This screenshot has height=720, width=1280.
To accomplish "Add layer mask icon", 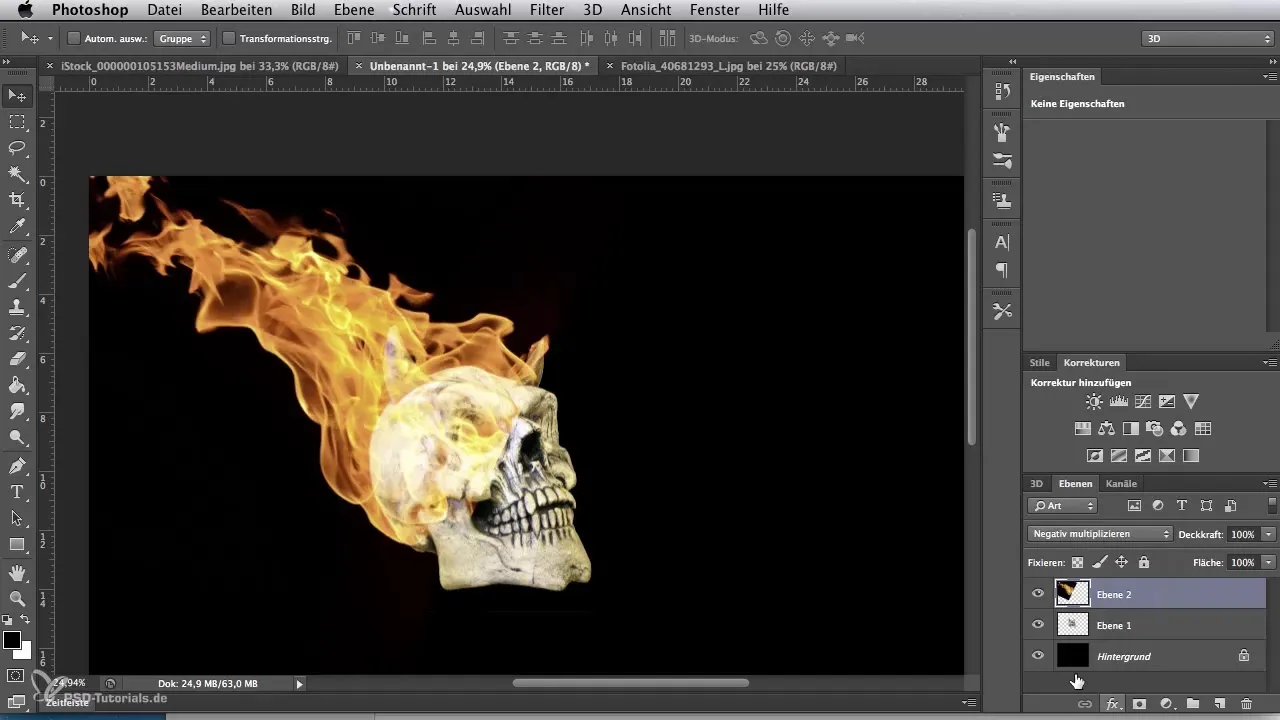I will [x=1139, y=704].
